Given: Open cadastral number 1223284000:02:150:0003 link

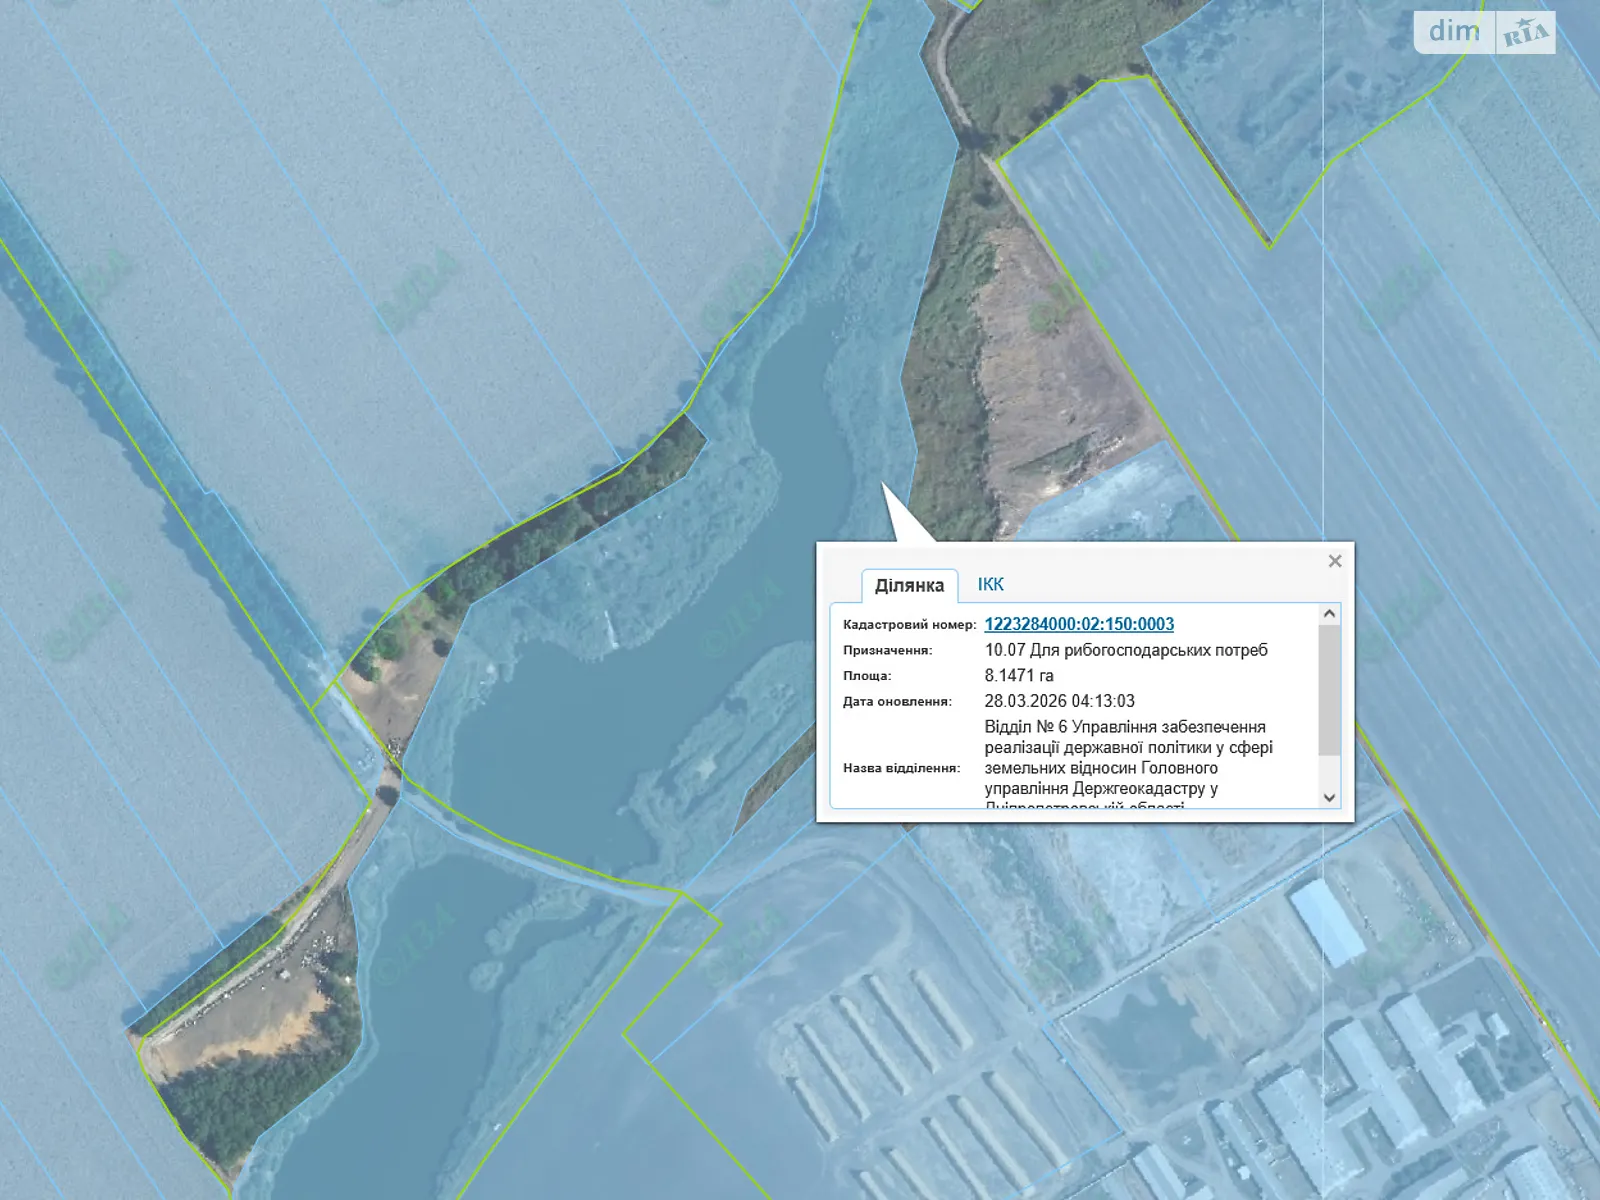Looking at the screenshot, I should coord(1079,624).
